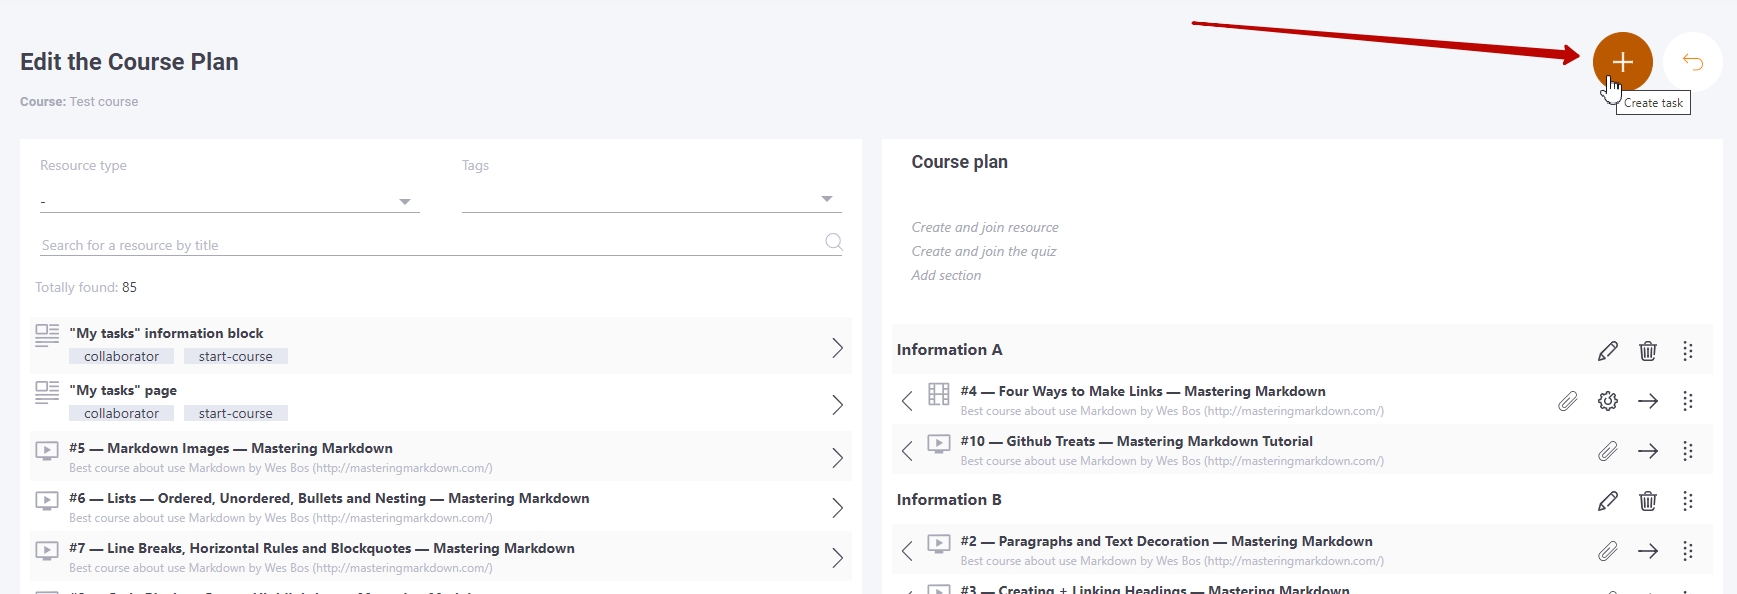
Task: Add #5 Markdown Images with its right chevron
Action: click(837, 457)
